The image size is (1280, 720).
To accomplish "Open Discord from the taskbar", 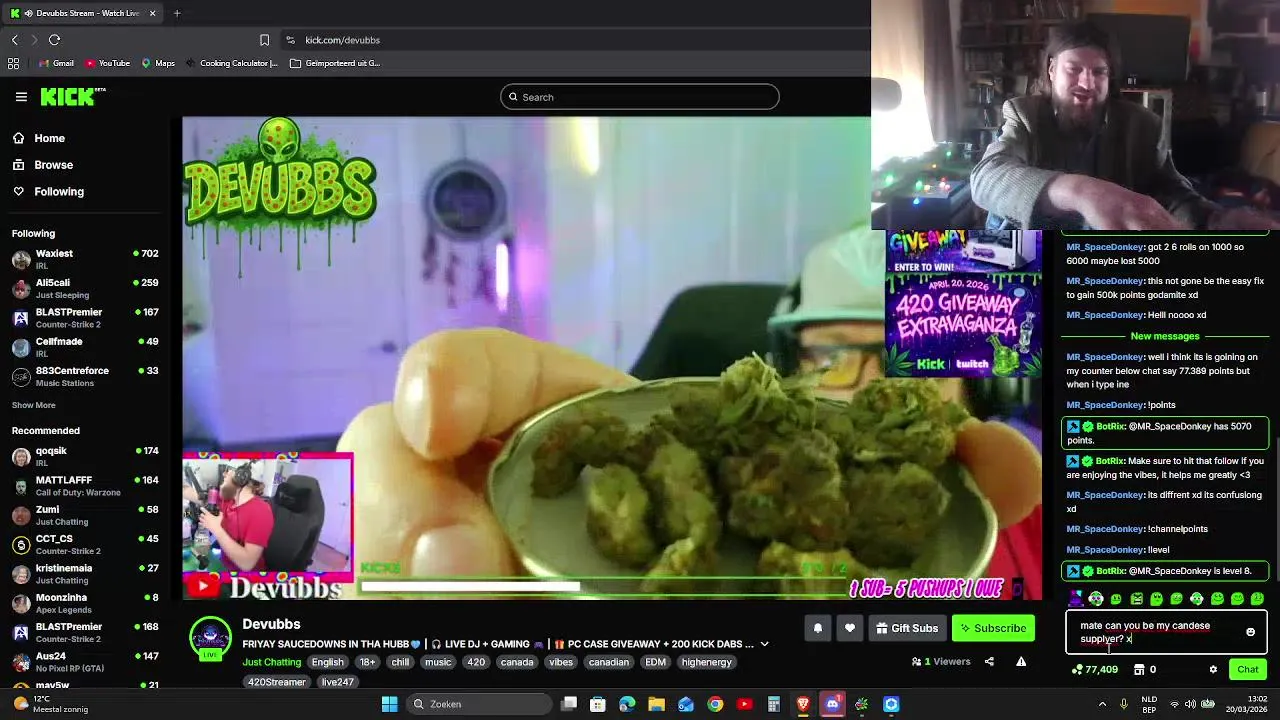I will (832, 704).
